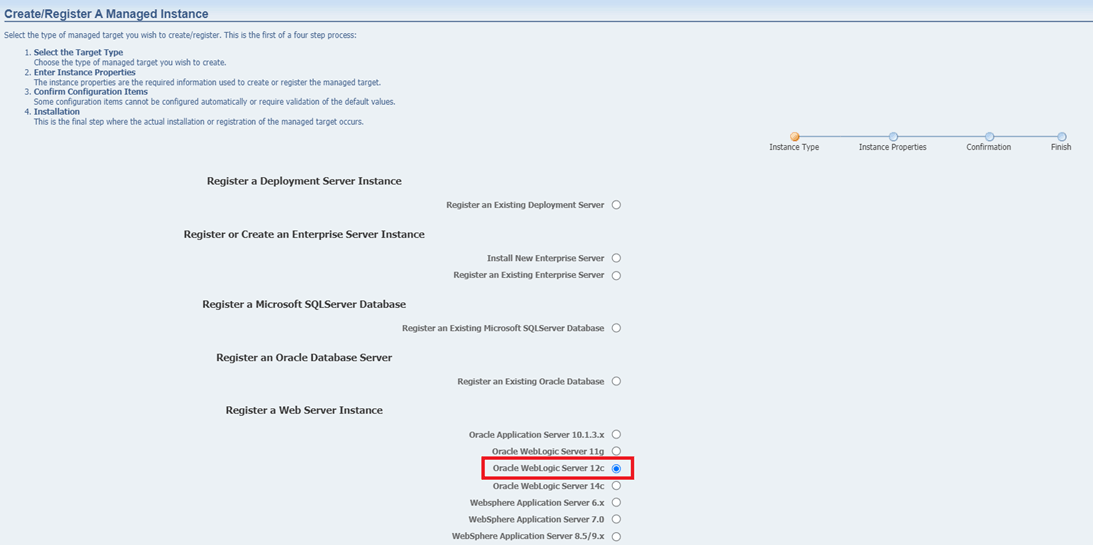The width and height of the screenshot is (1093, 545).
Task: Click the Instance Type step label
Action: (x=794, y=148)
